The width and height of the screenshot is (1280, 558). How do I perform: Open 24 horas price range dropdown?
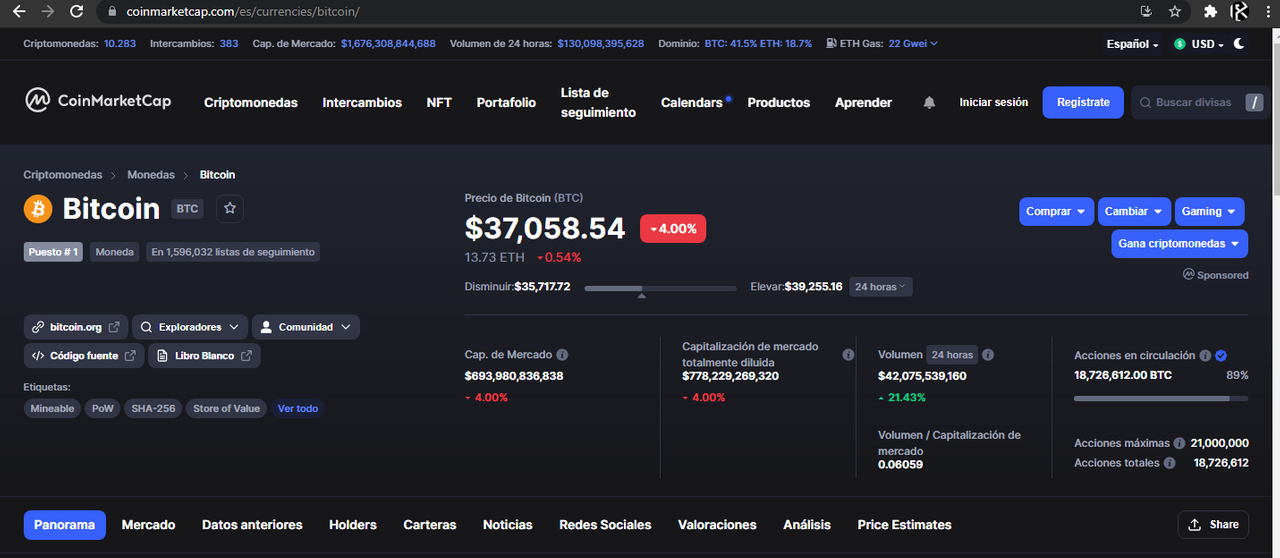(881, 287)
